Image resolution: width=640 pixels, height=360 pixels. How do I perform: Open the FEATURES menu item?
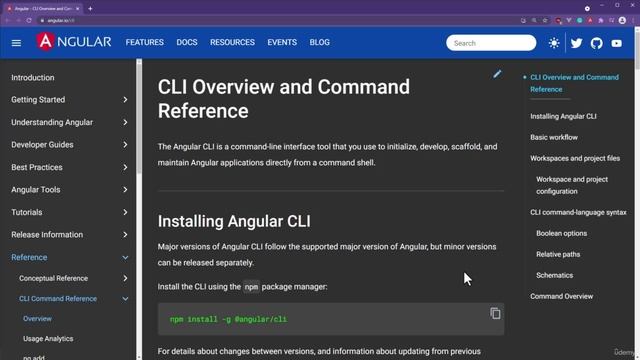[144, 42]
